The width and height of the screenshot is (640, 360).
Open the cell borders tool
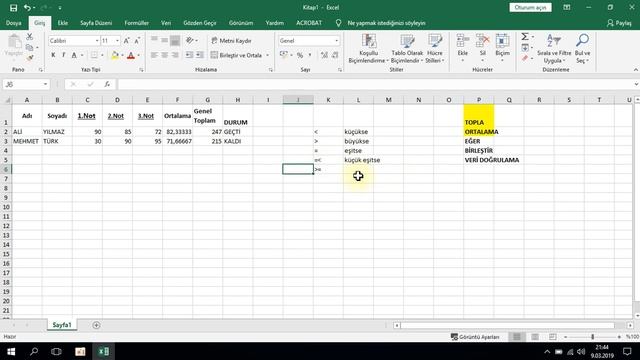pos(94,55)
